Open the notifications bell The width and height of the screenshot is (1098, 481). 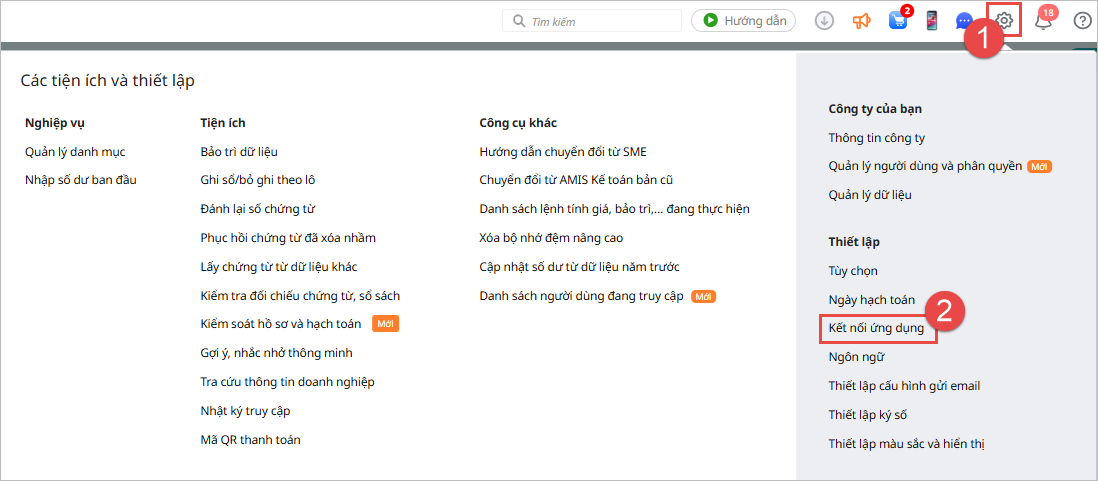tap(1043, 21)
